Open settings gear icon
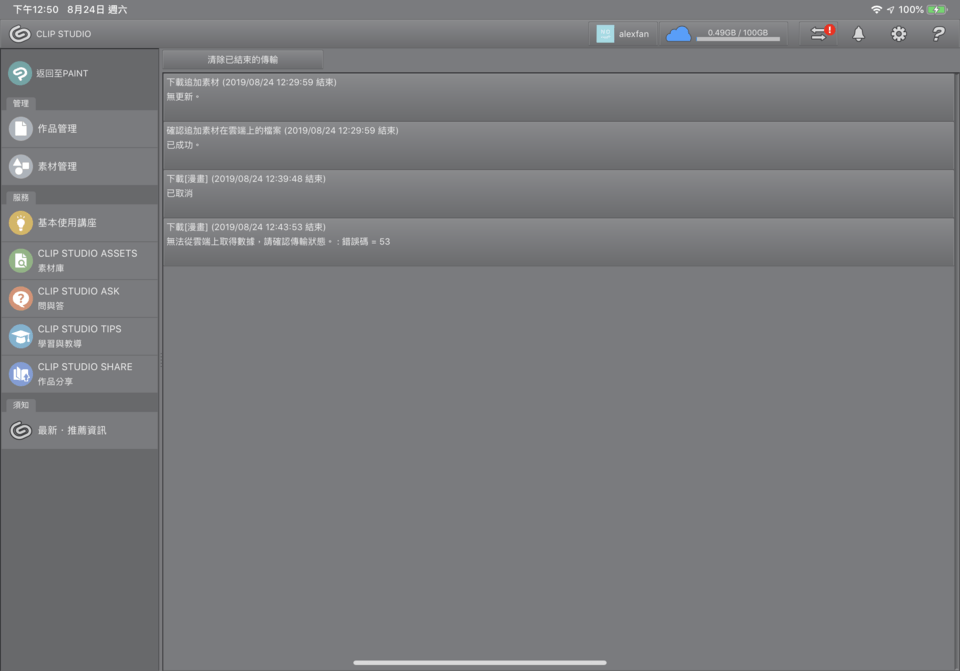 898,34
